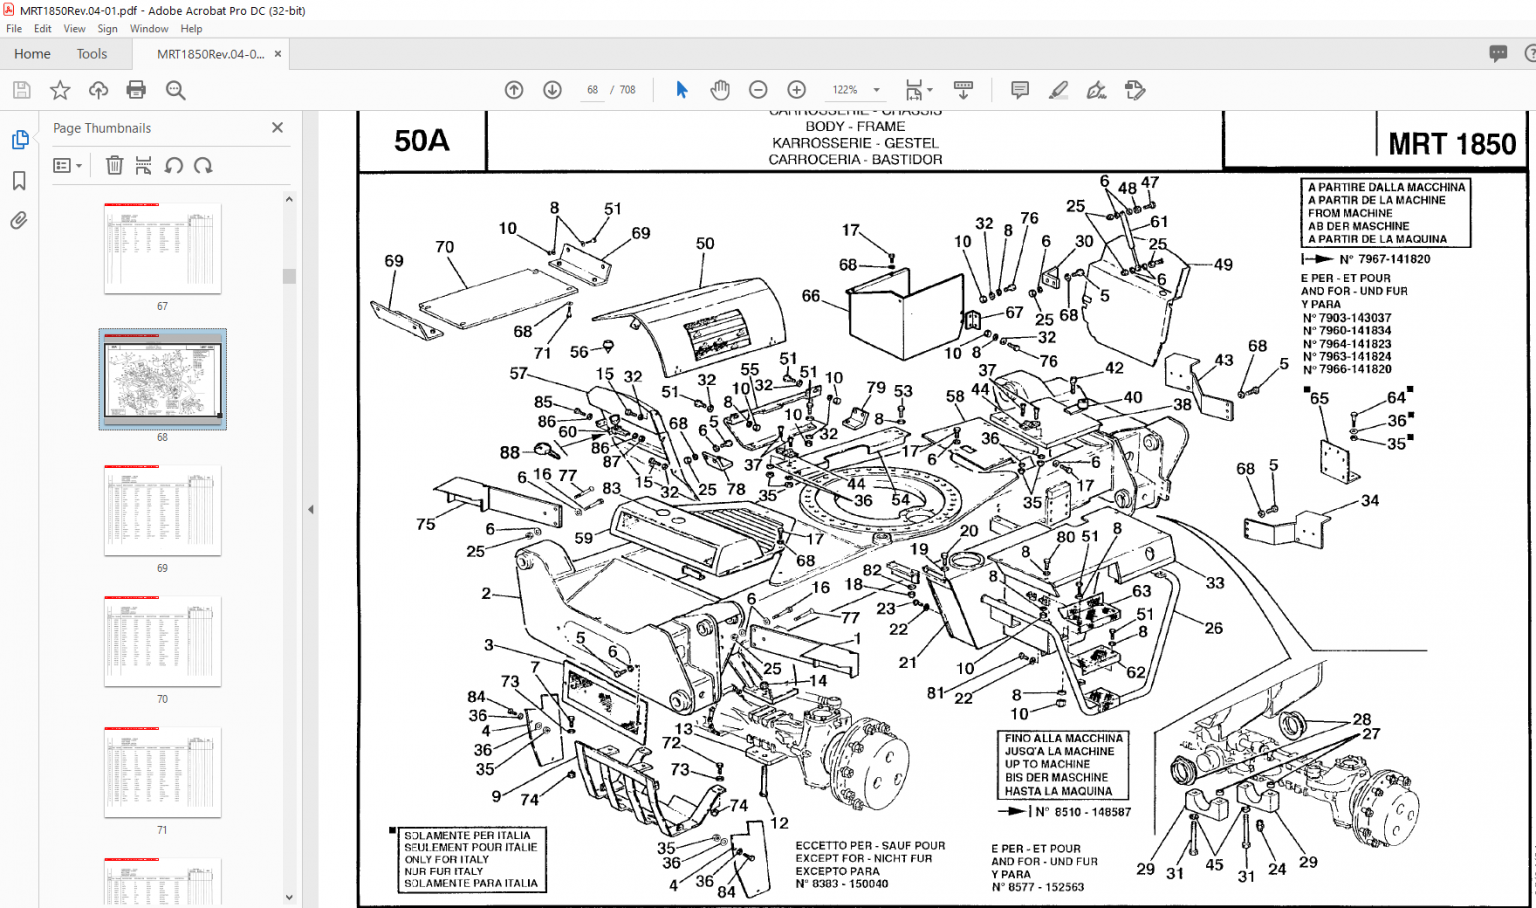This screenshot has height=908, width=1536.
Task: Go to previous page arrow
Action: [514, 90]
